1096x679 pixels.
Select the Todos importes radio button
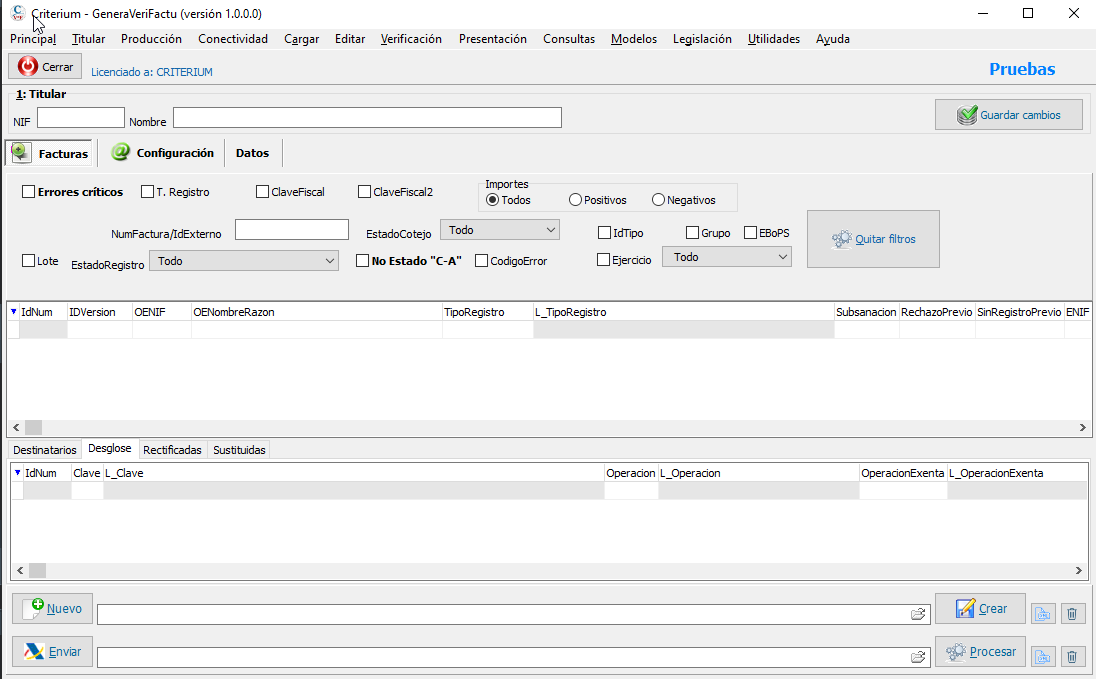click(x=493, y=200)
